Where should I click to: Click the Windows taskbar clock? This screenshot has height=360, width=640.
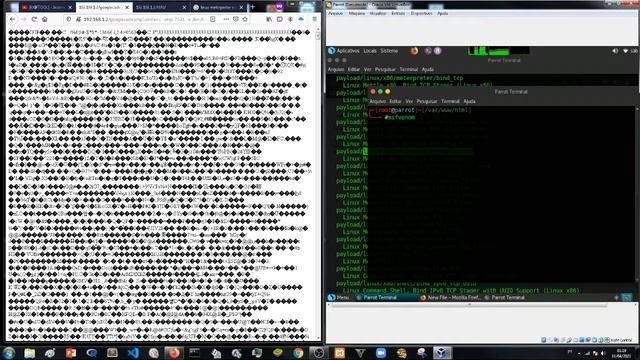[621, 353]
